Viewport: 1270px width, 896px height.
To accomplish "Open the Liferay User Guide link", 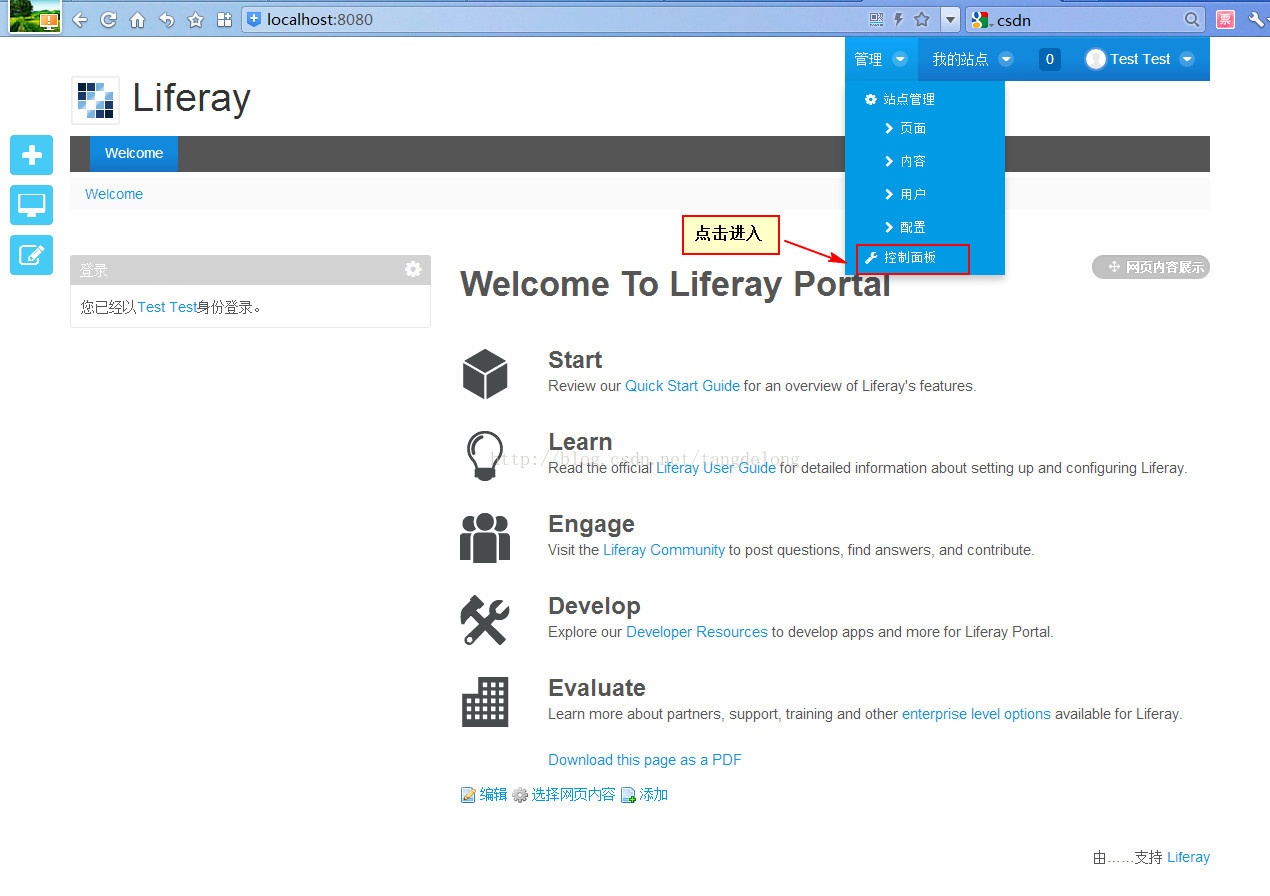I will coord(716,467).
